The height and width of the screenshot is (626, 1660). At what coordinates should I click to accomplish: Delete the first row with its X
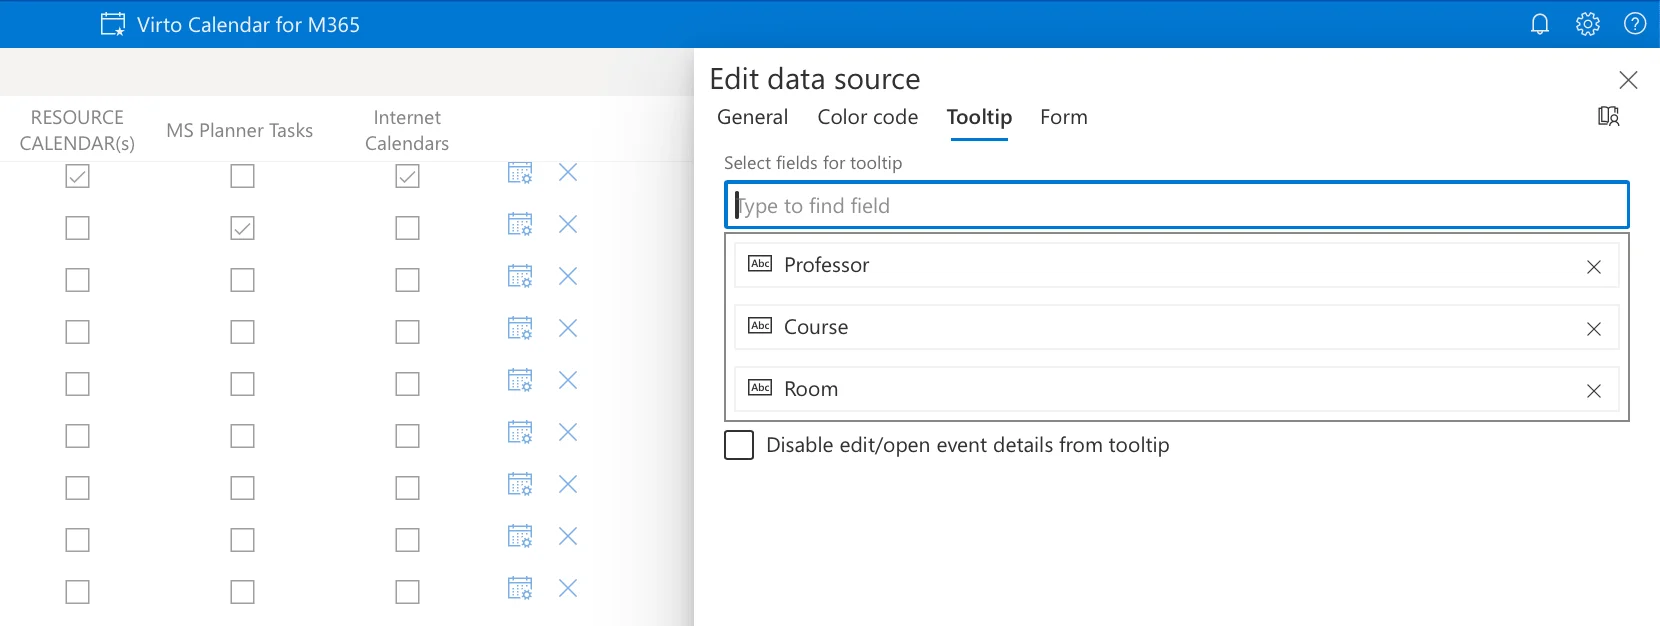click(568, 173)
